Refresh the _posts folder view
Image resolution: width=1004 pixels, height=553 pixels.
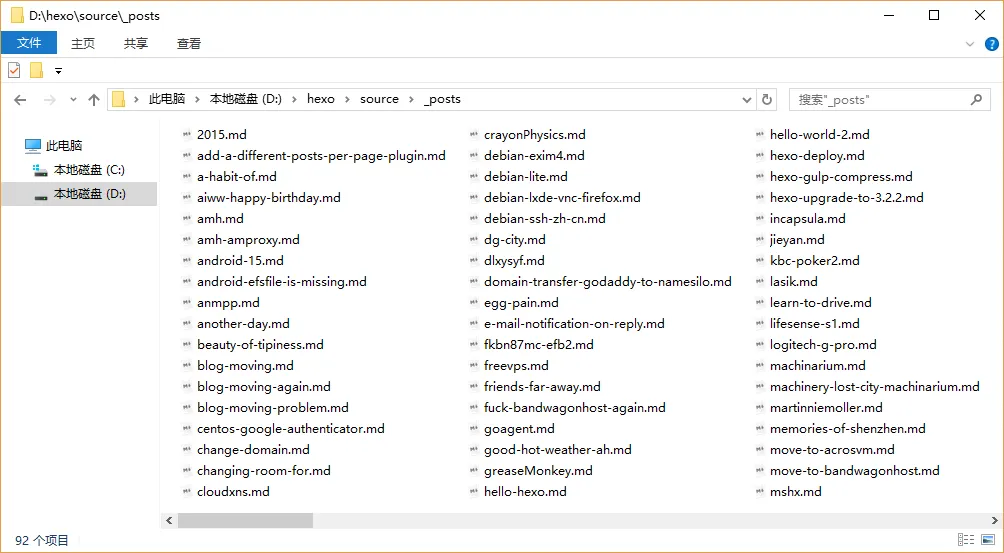[x=766, y=99]
